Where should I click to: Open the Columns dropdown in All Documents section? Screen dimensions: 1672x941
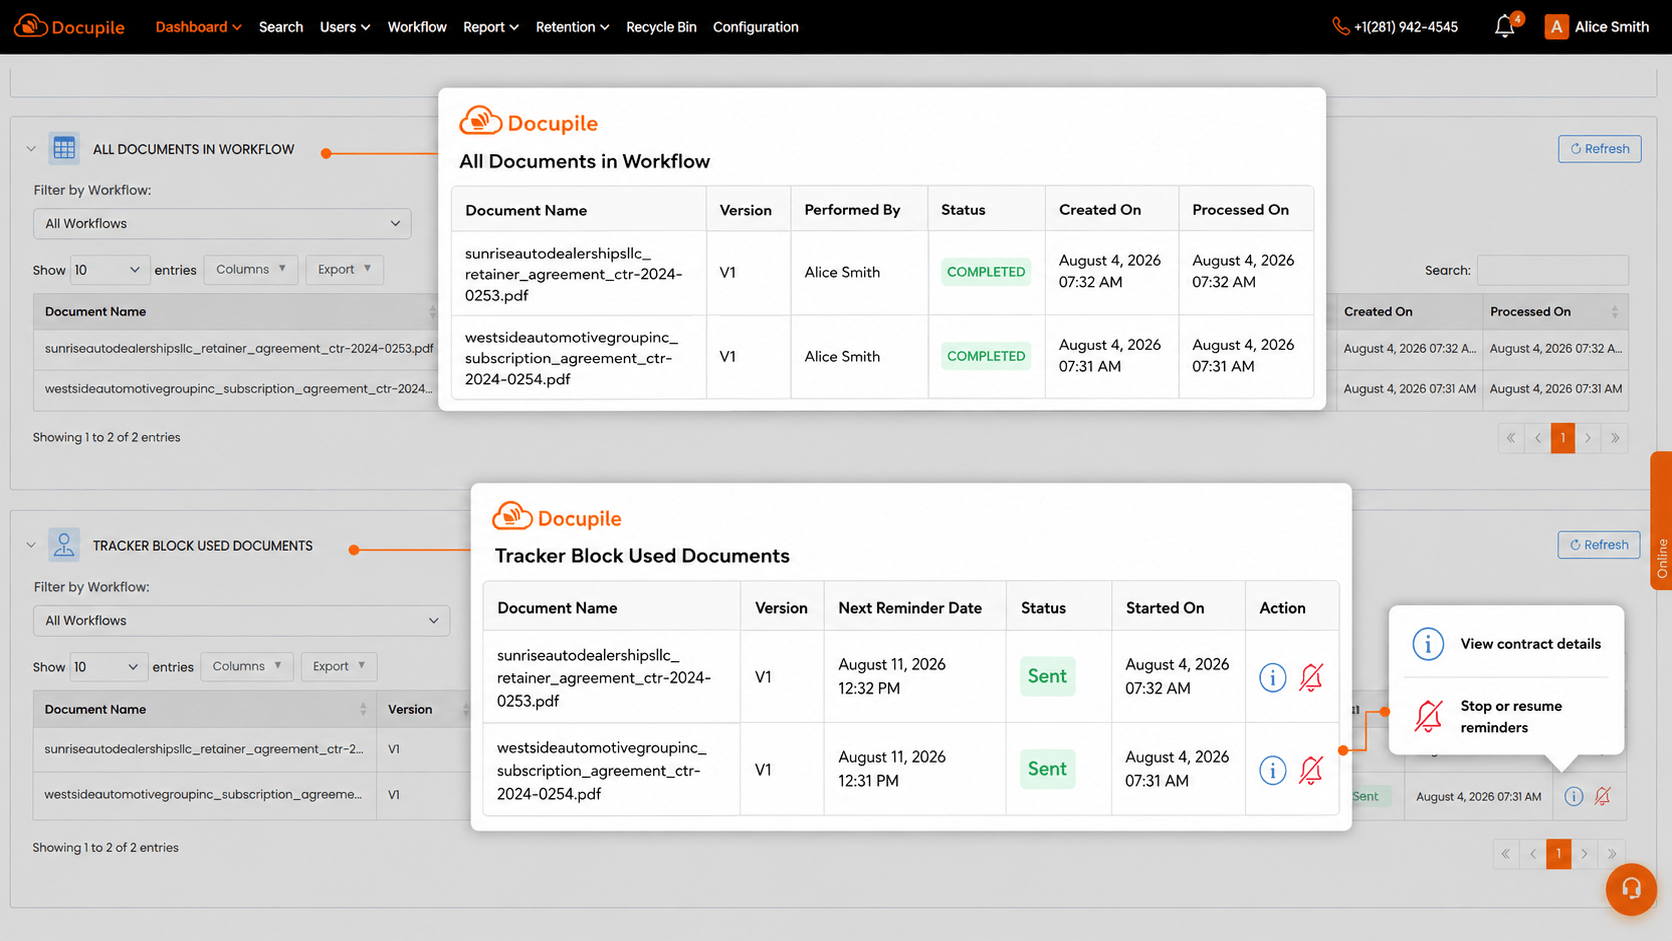pyautogui.click(x=251, y=269)
